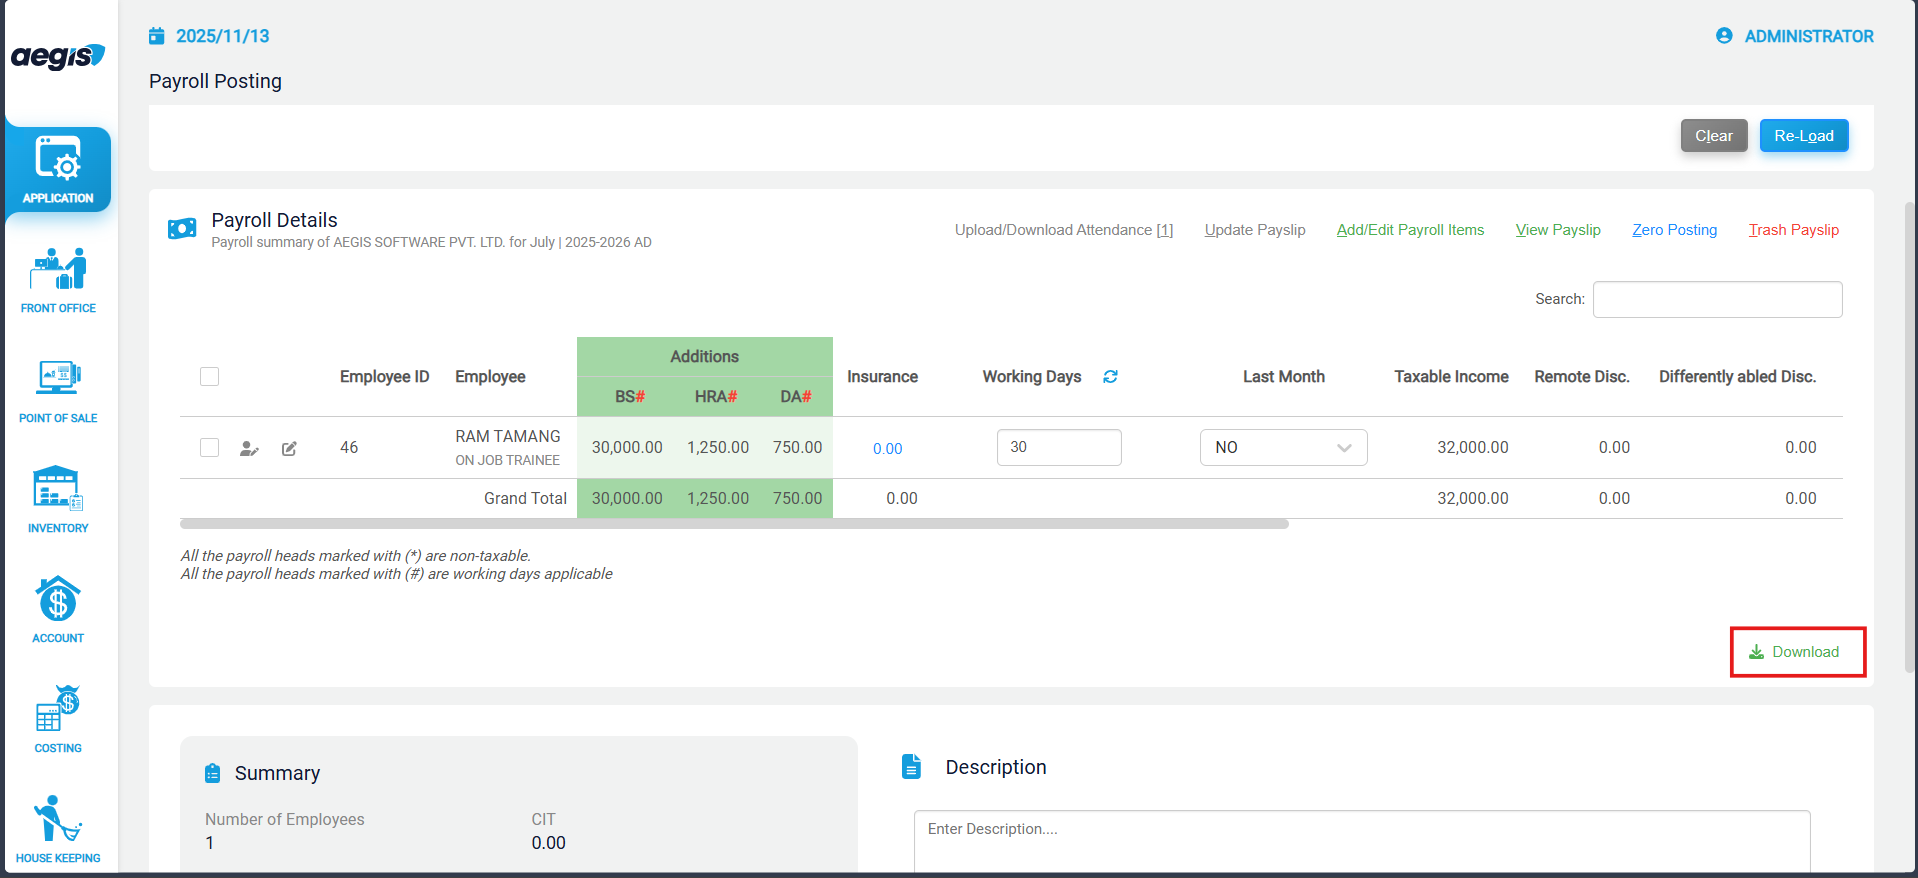Check the row checkbox for RAM TAMANG

[209, 448]
